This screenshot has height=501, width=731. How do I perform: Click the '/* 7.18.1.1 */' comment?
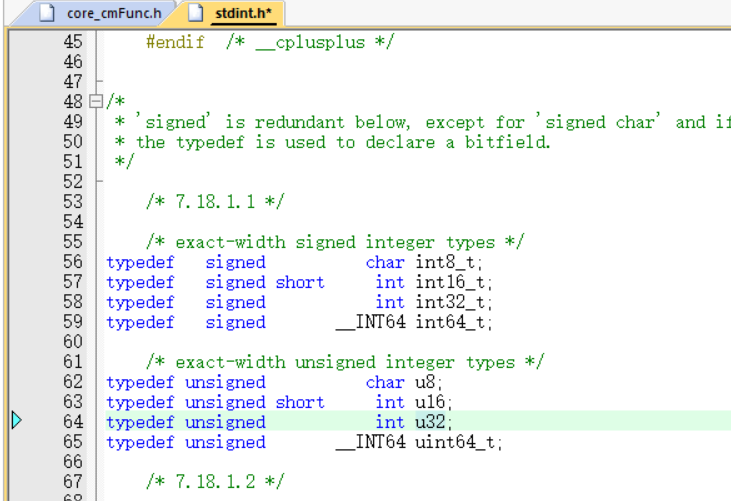(215, 202)
